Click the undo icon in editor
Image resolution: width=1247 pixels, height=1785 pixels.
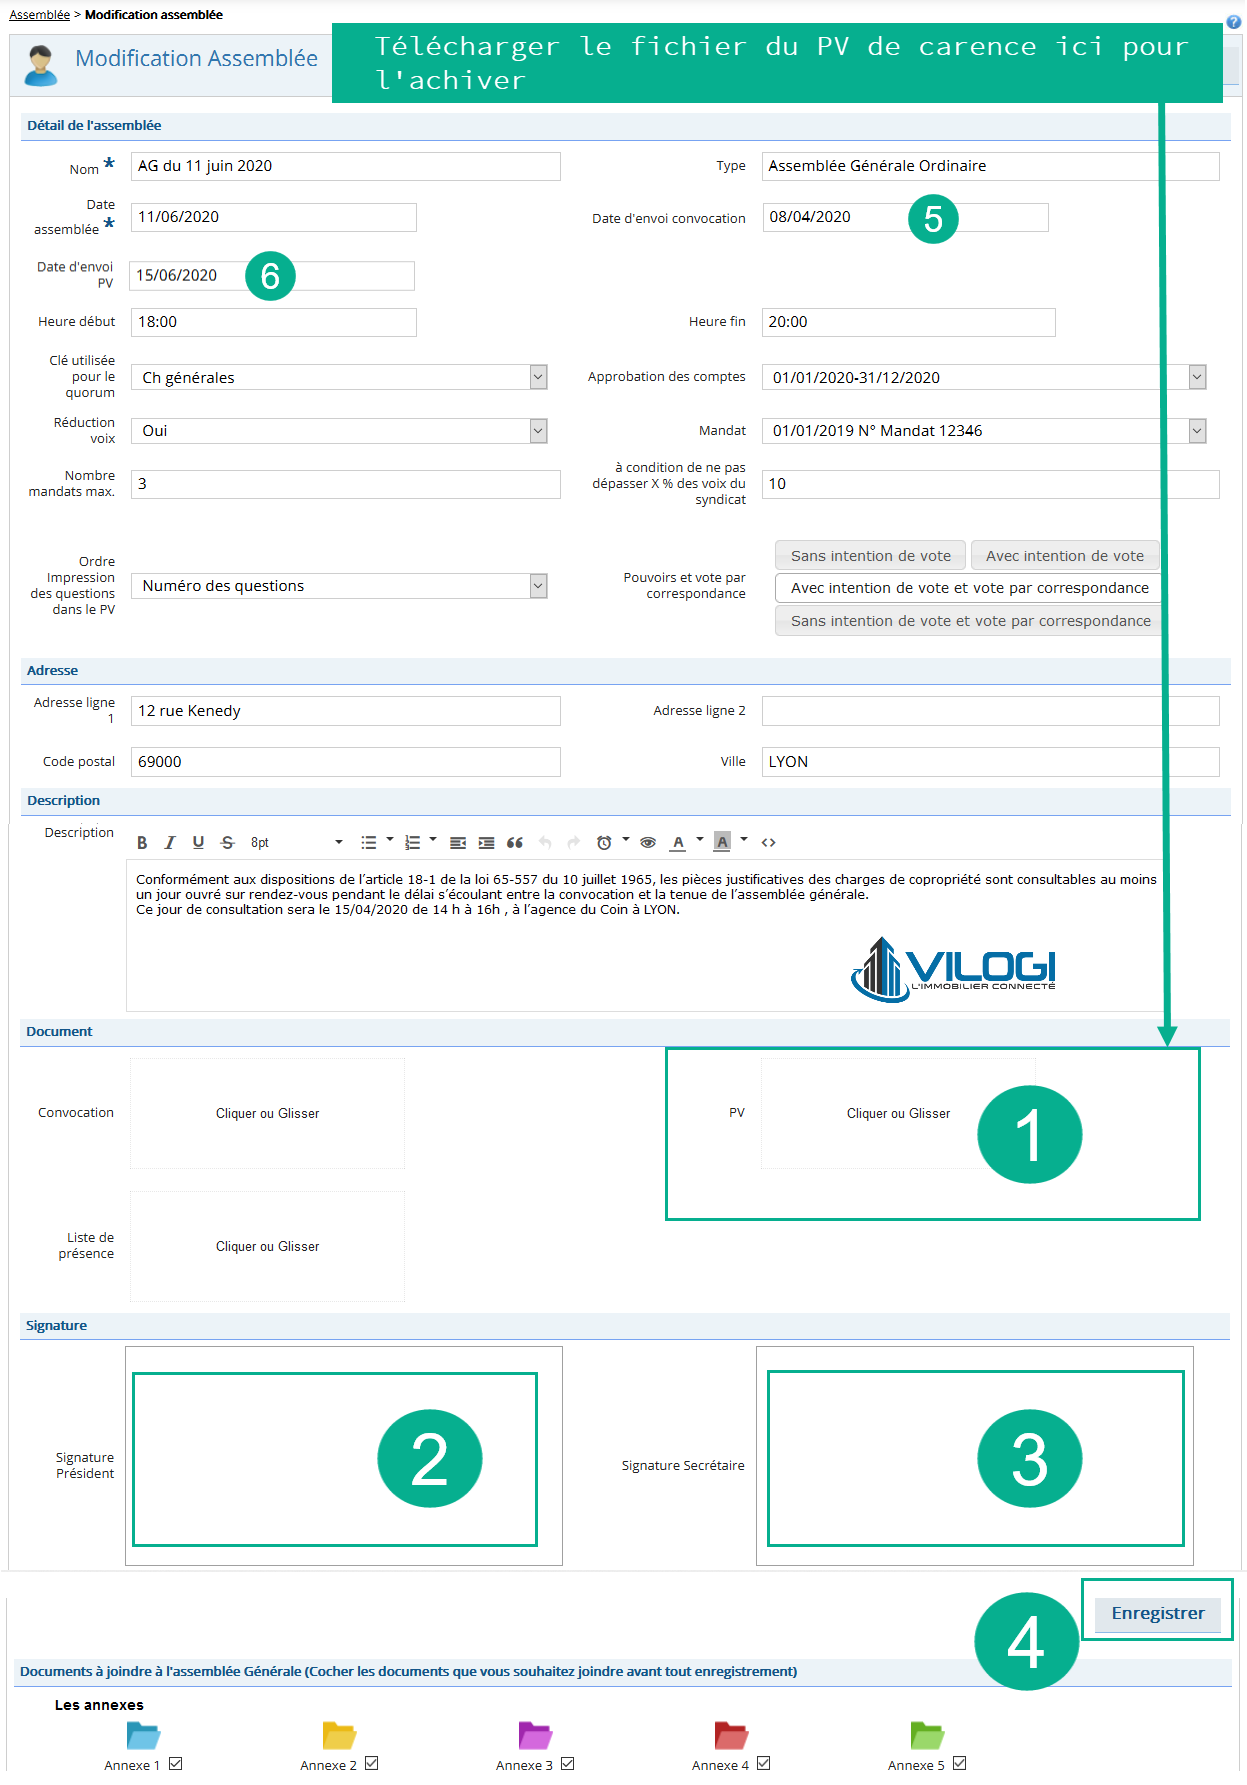point(545,843)
